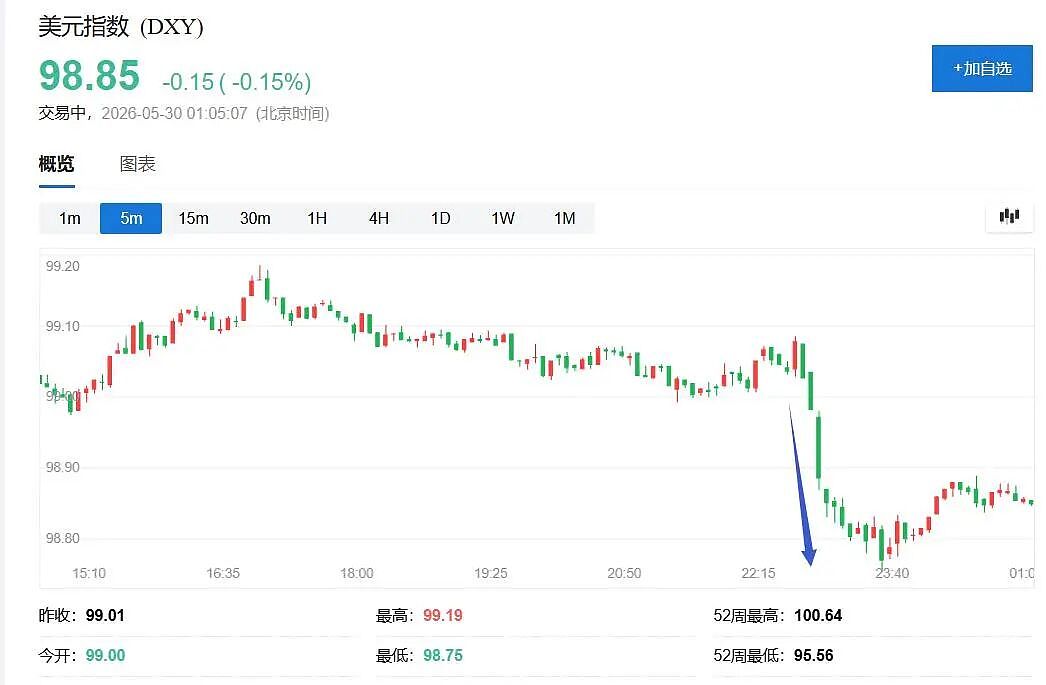This screenshot has width=1046, height=685.
Task: Add DXY via +加自选 button
Action: pos(982,69)
